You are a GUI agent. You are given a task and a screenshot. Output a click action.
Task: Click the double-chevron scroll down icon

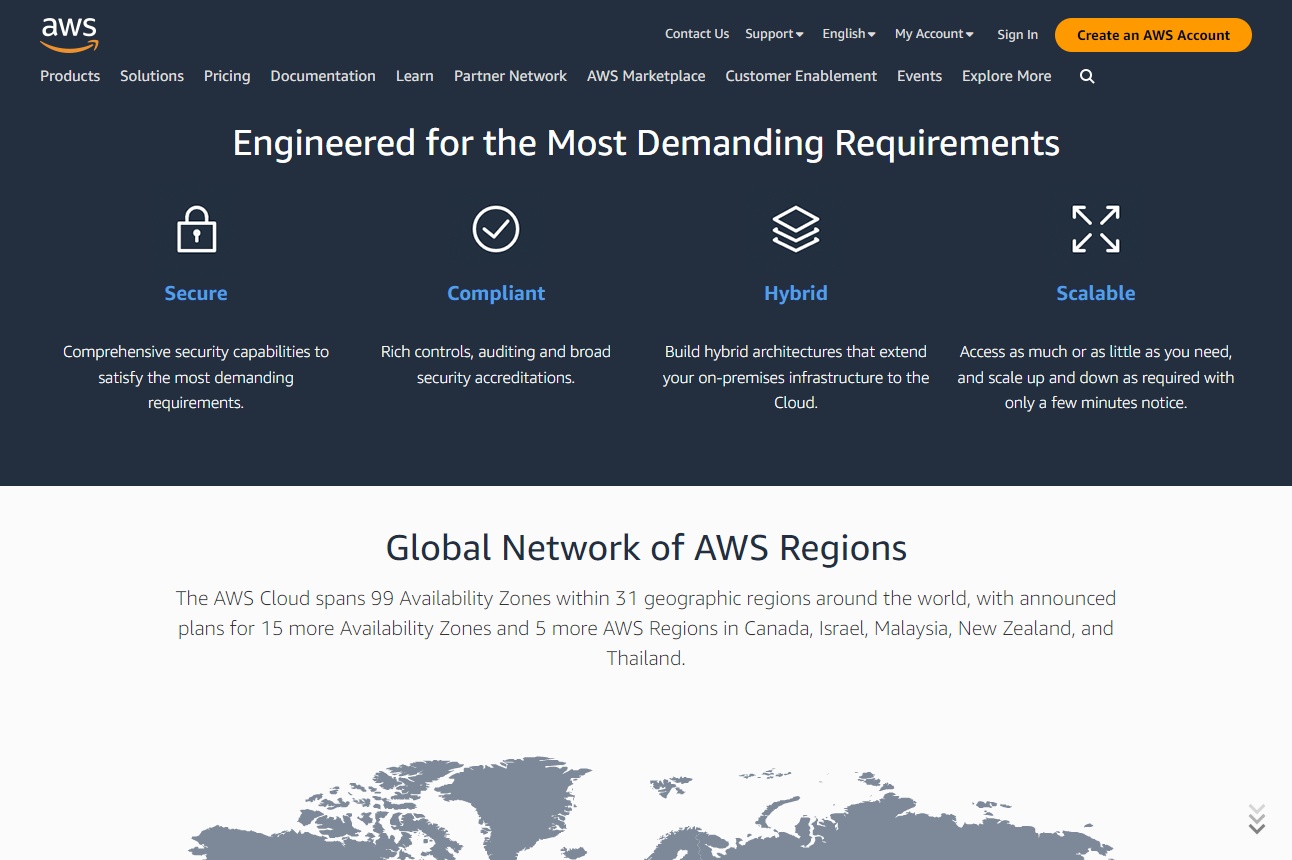point(1257,818)
